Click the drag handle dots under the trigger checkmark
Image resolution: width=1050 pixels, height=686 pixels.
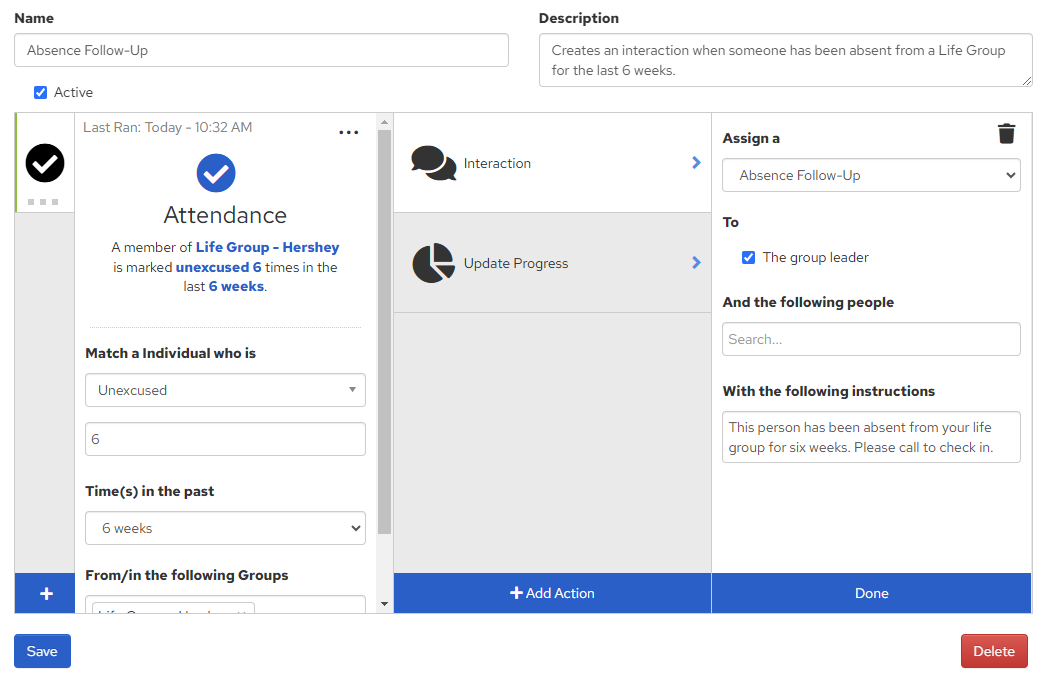44,201
